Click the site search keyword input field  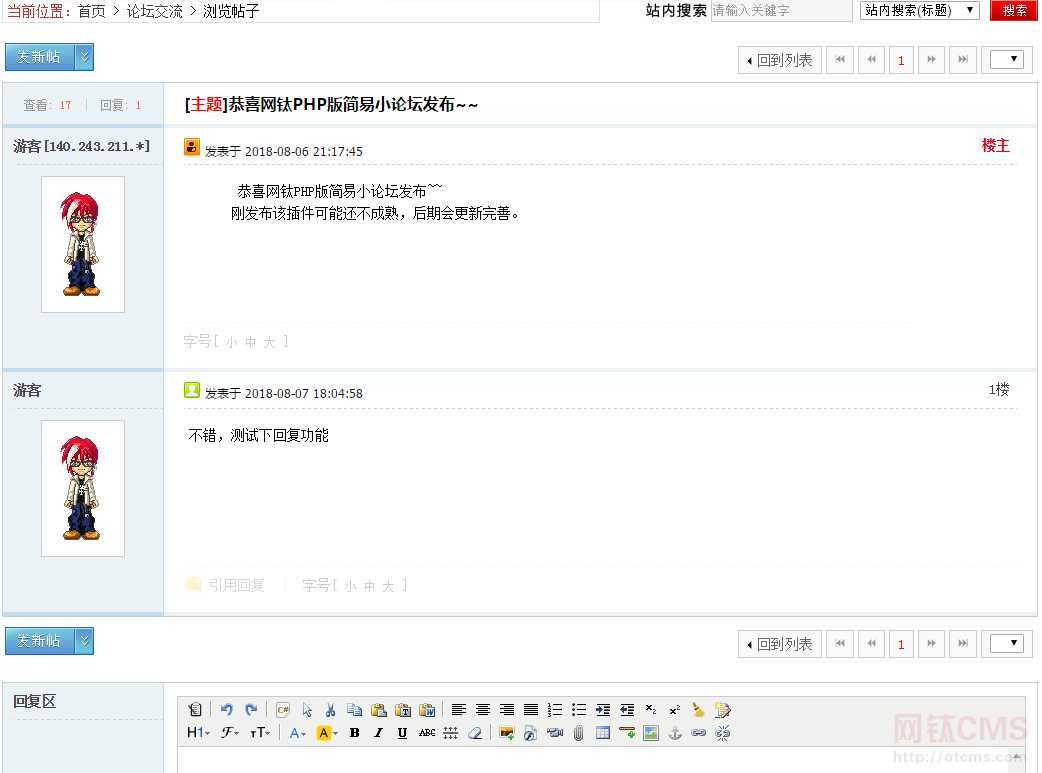click(780, 10)
